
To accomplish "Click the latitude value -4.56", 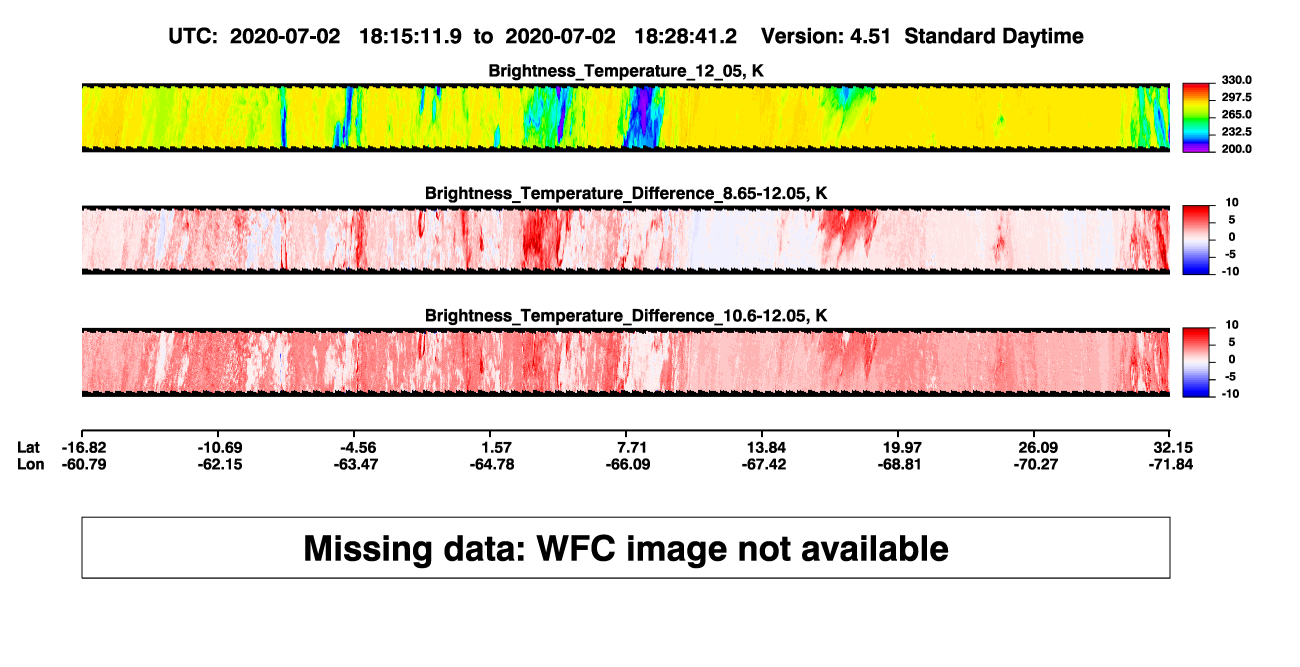I will pyautogui.click(x=356, y=447).
